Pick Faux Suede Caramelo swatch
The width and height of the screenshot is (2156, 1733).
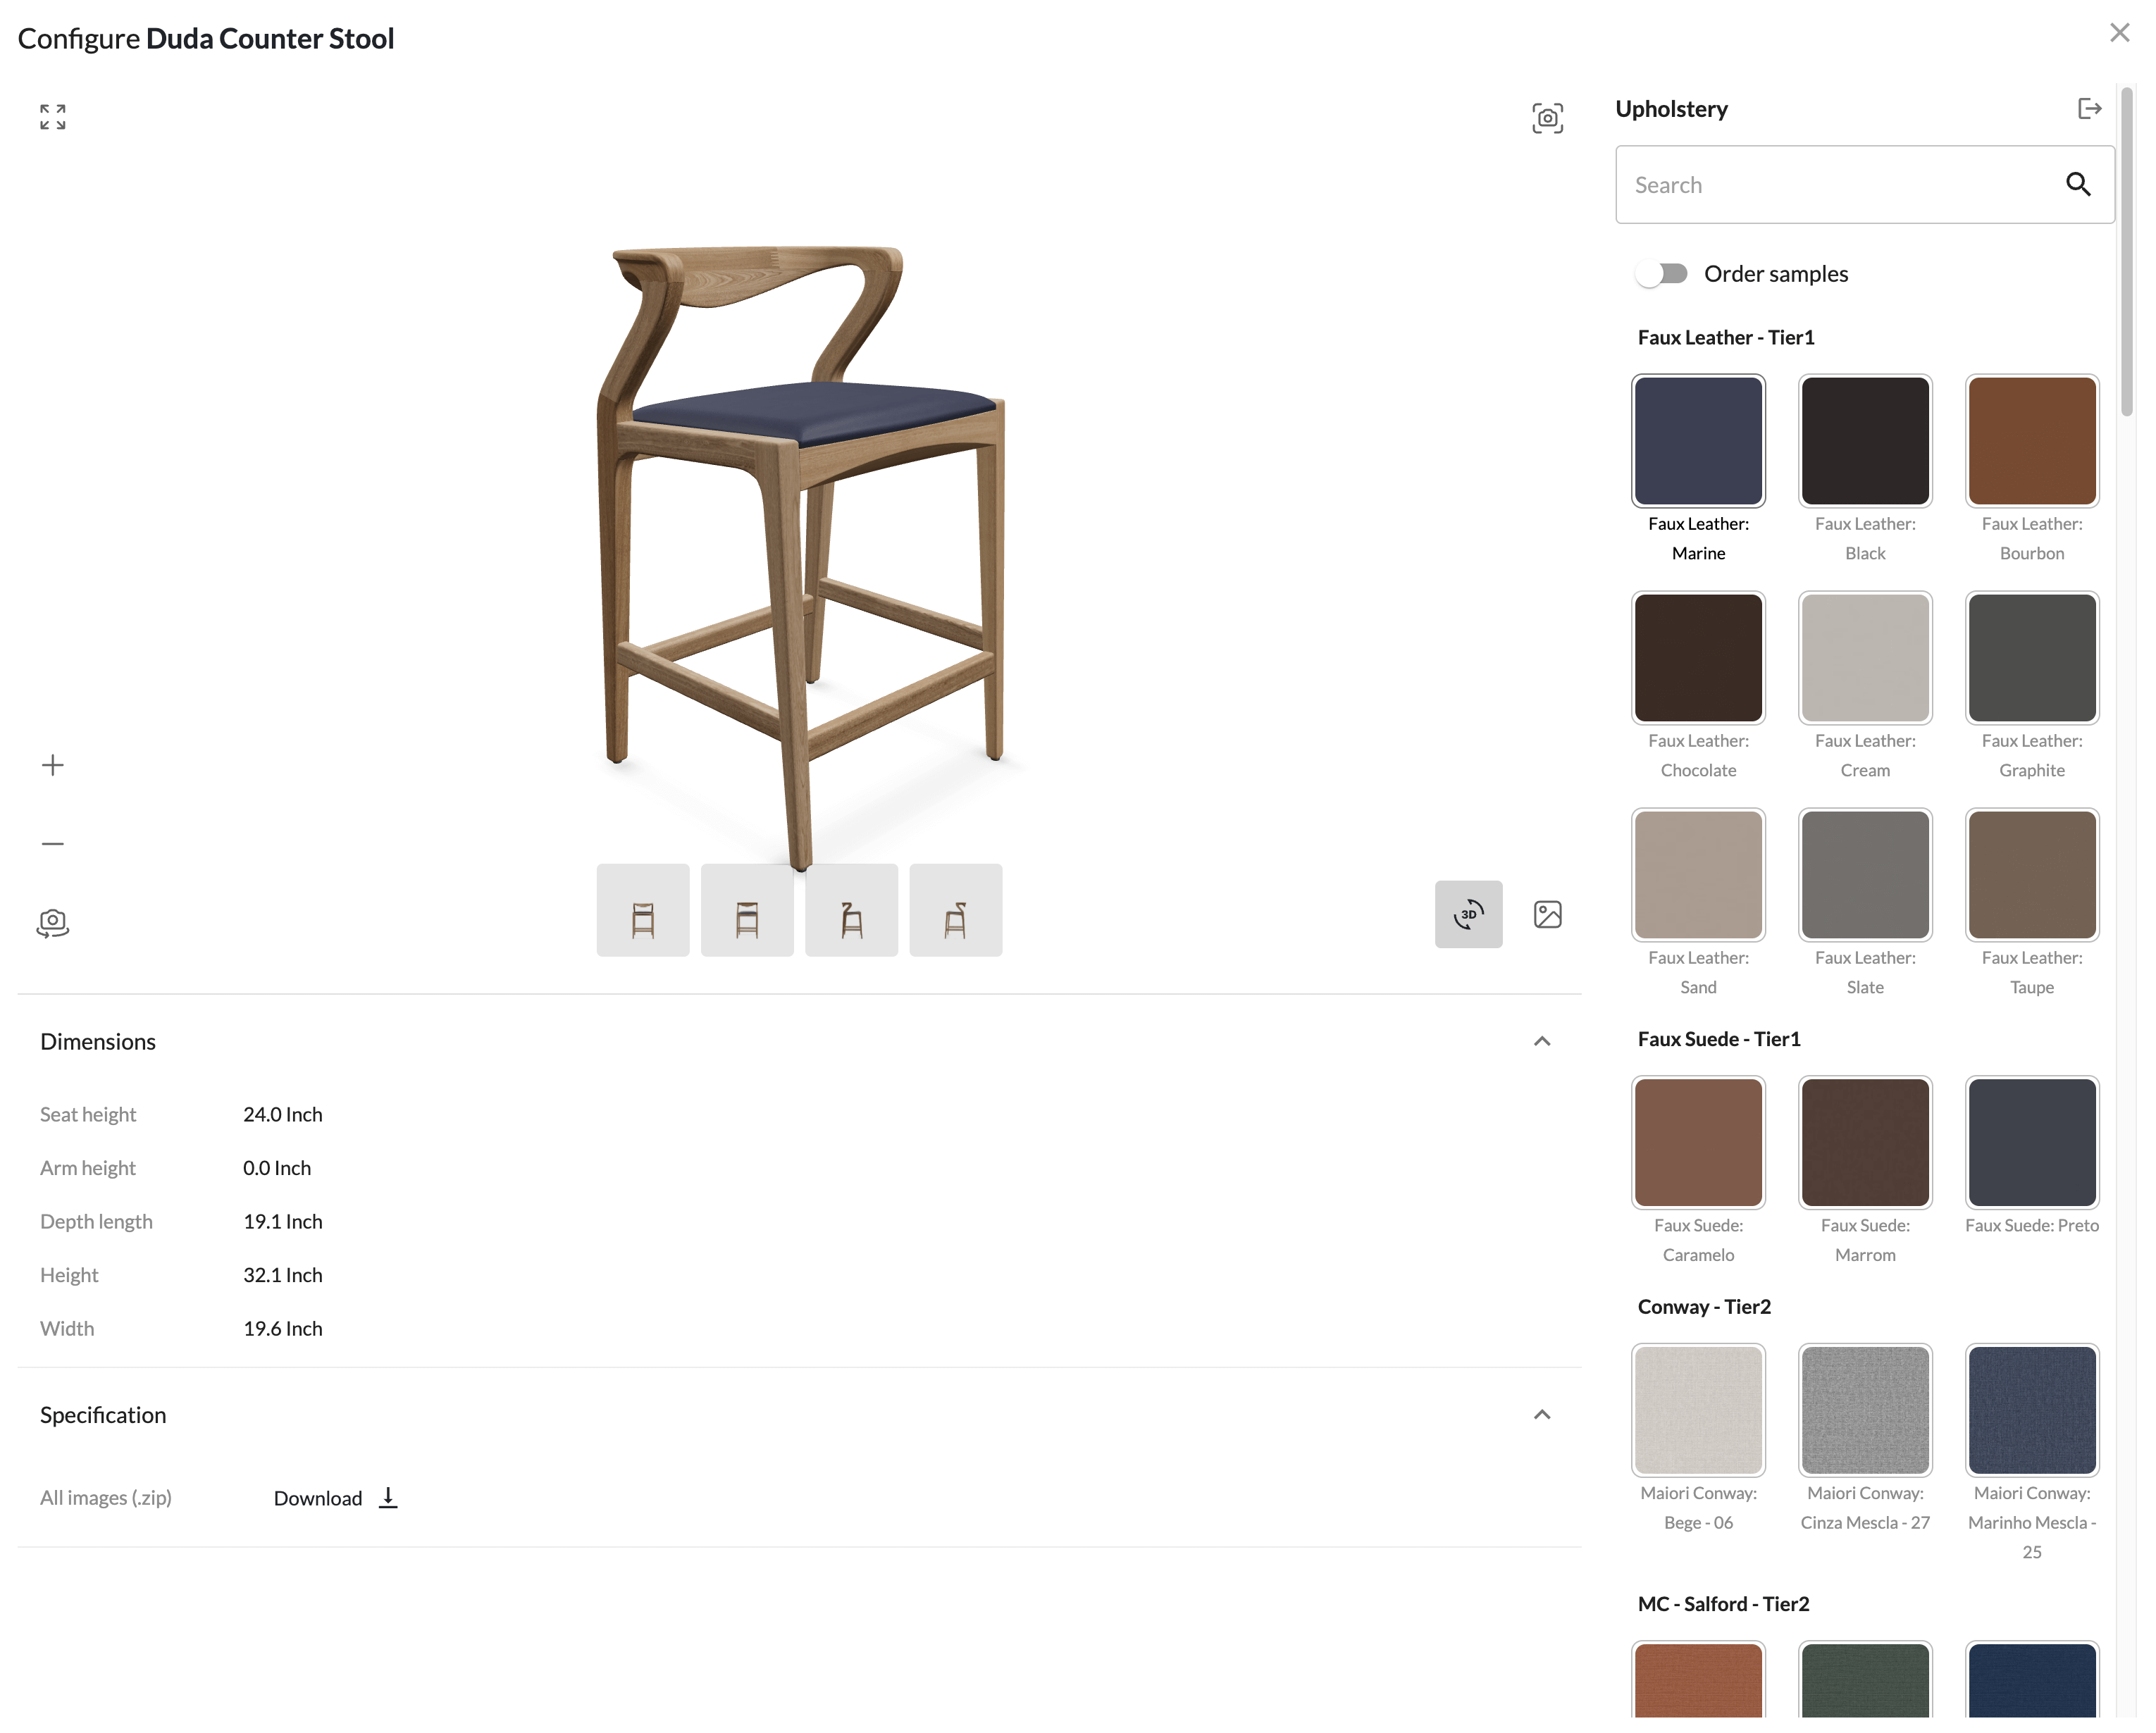[1698, 1142]
